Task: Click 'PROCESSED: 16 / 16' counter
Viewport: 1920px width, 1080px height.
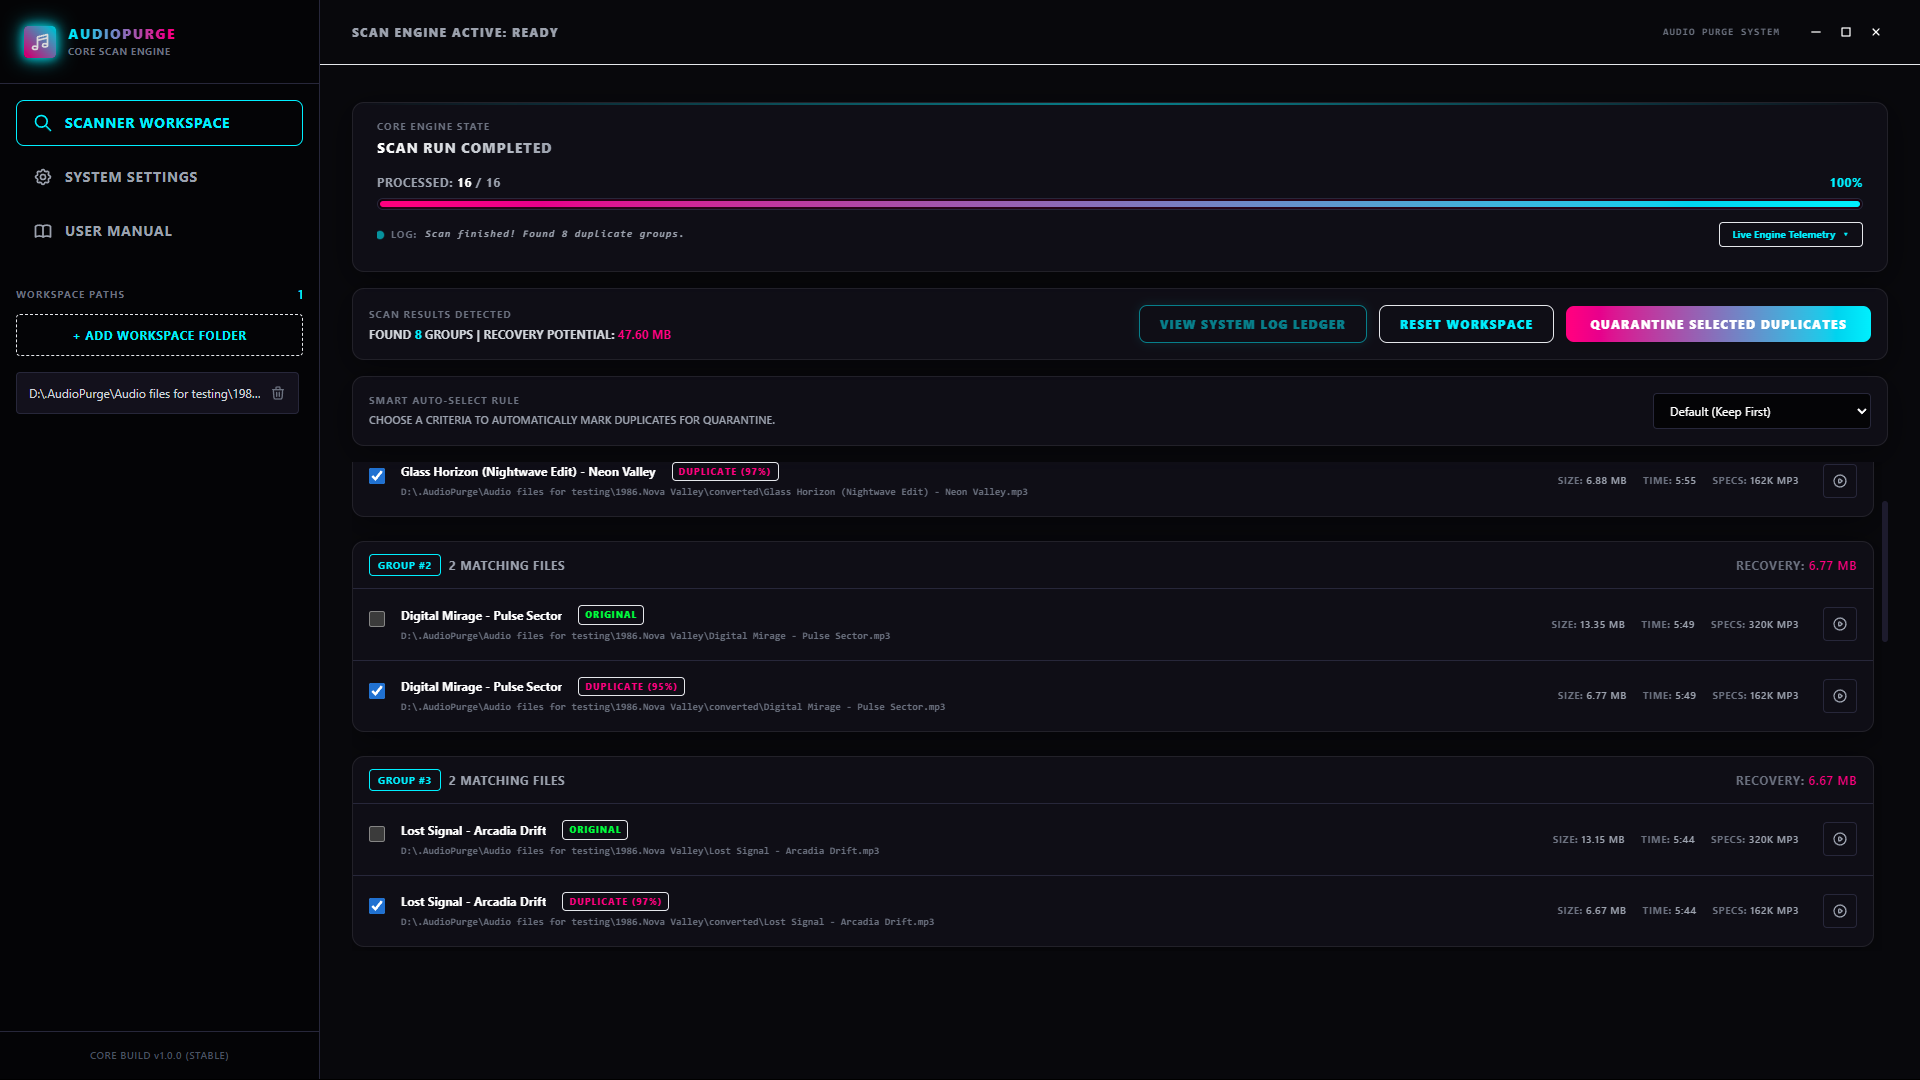Action: tap(439, 183)
